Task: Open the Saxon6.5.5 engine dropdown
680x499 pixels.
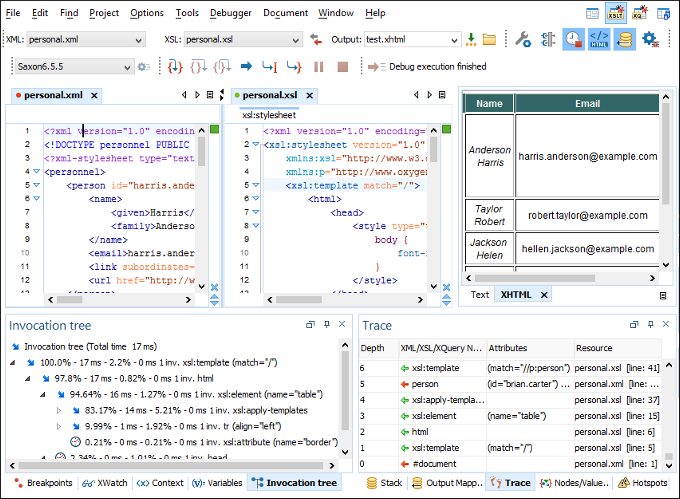Action: pos(127,67)
